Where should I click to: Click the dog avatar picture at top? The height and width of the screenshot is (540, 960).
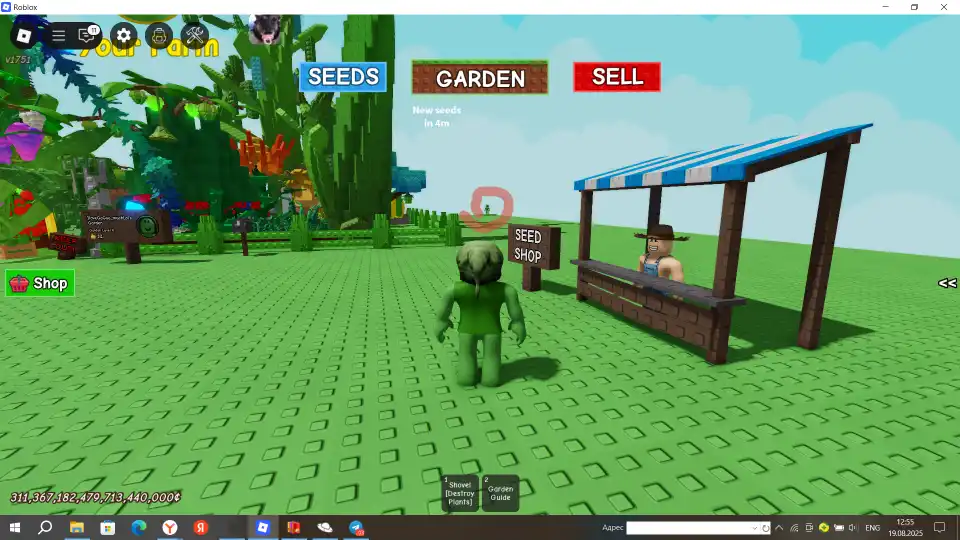tap(265, 29)
